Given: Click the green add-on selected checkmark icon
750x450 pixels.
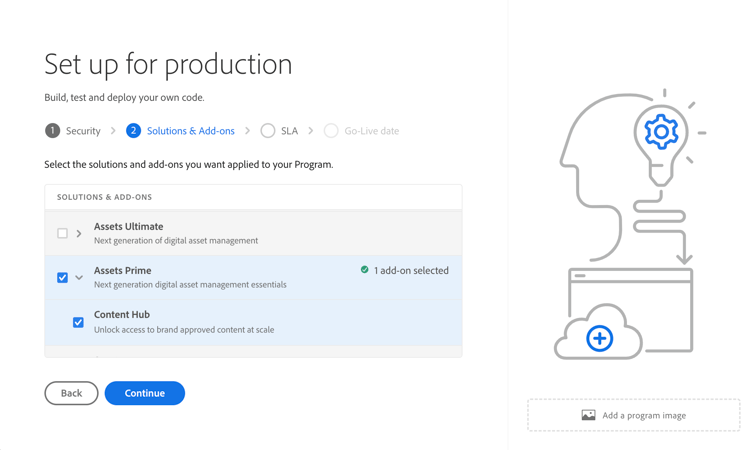Looking at the screenshot, I should point(365,270).
